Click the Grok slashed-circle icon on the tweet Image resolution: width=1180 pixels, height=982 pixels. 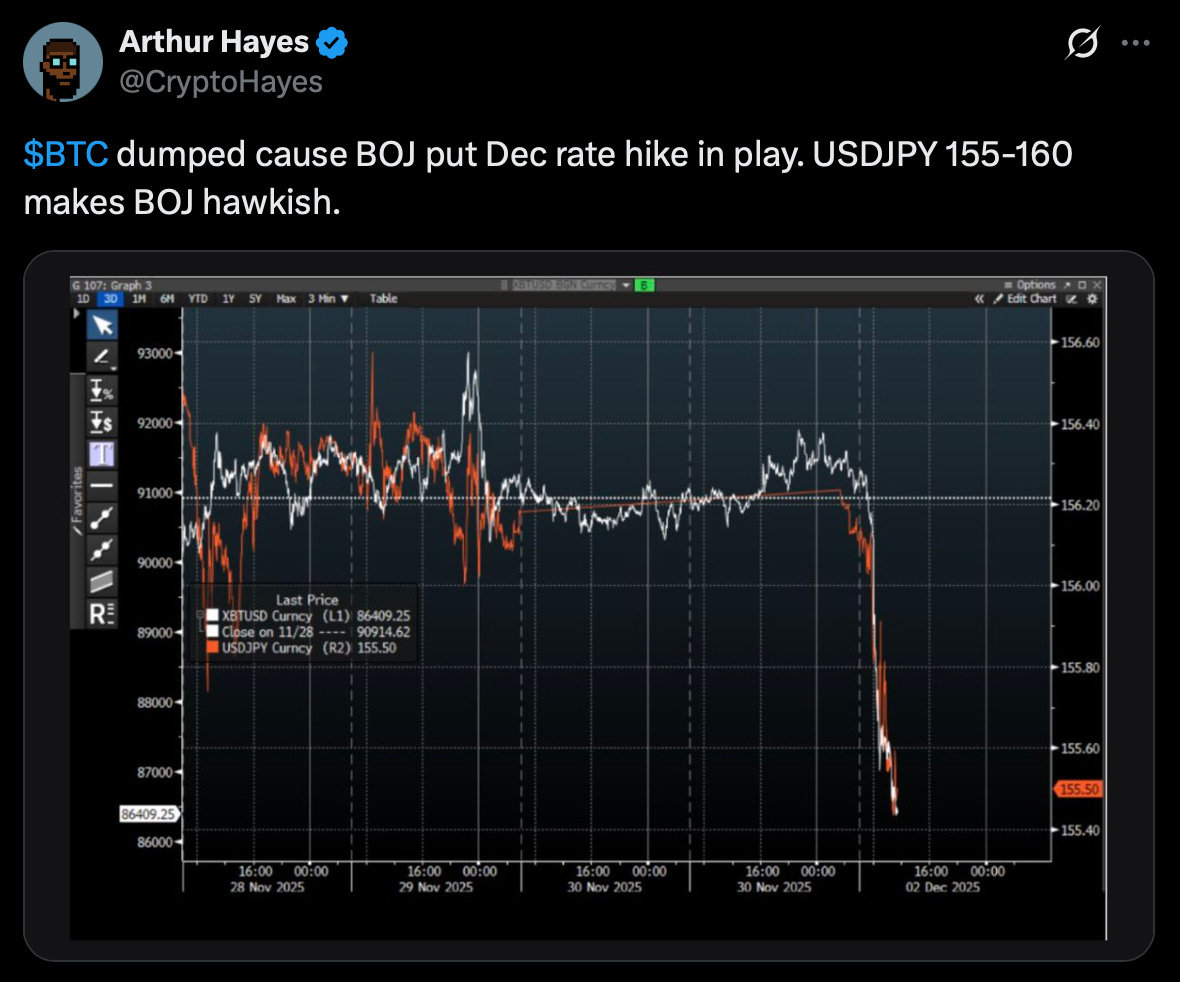click(x=1082, y=43)
